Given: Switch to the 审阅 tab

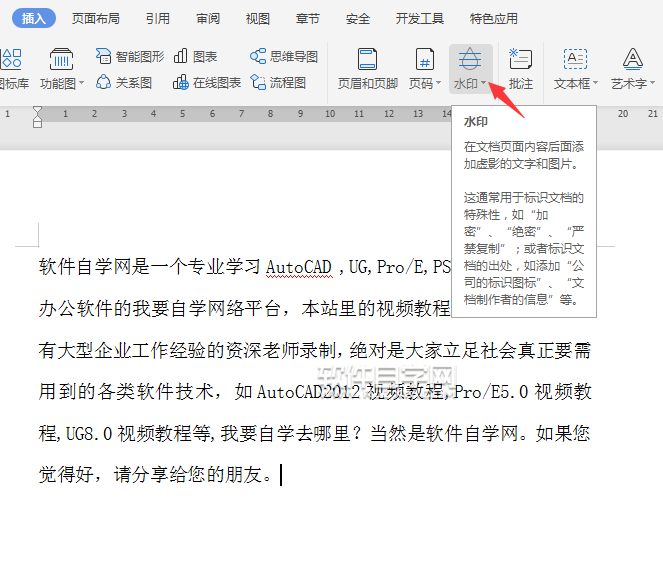Looking at the screenshot, I should (208, 19).
